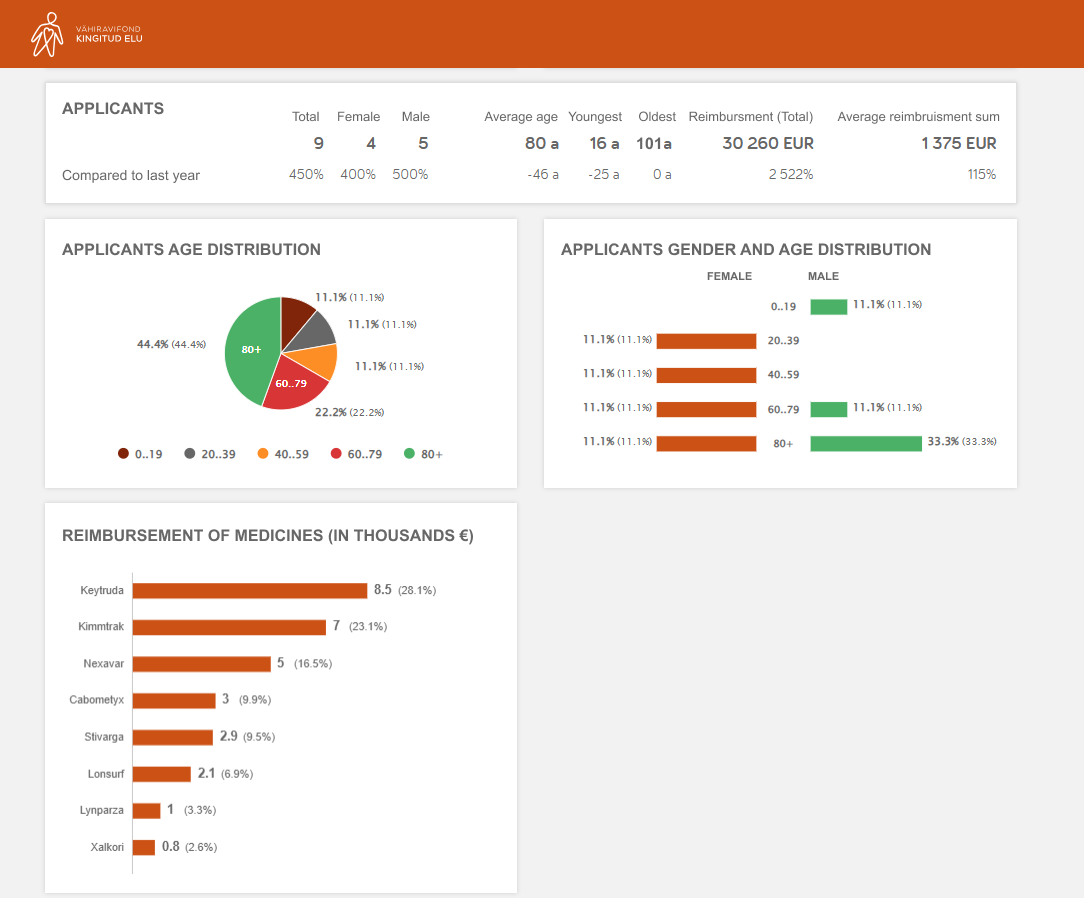Select the 0..19 legend dot
The height and width of the screenshot is (898, 1084).
click(123, 453)
